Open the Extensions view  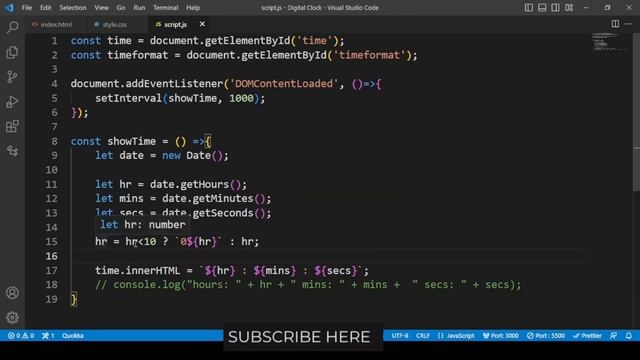[12, 126]
